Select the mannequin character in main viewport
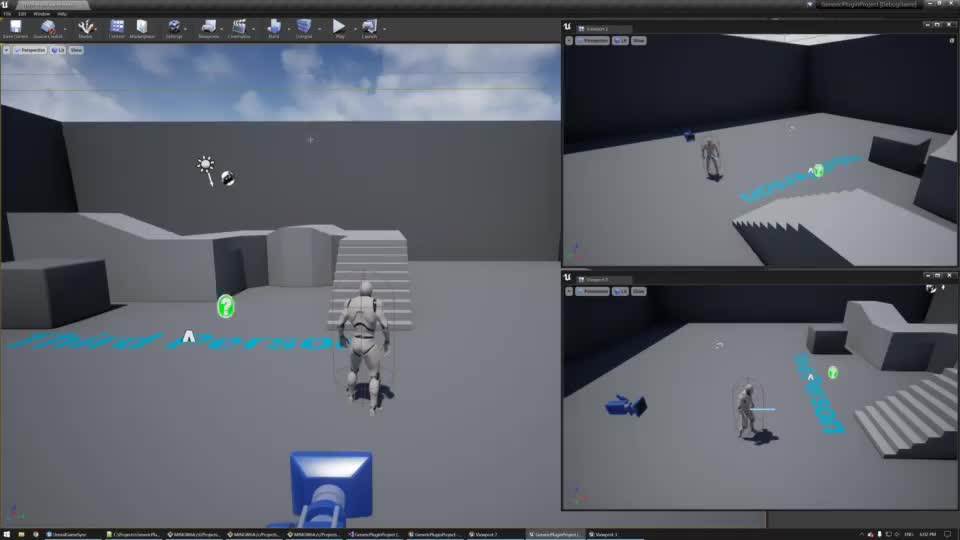960x540 pixels. coord(366,348)
